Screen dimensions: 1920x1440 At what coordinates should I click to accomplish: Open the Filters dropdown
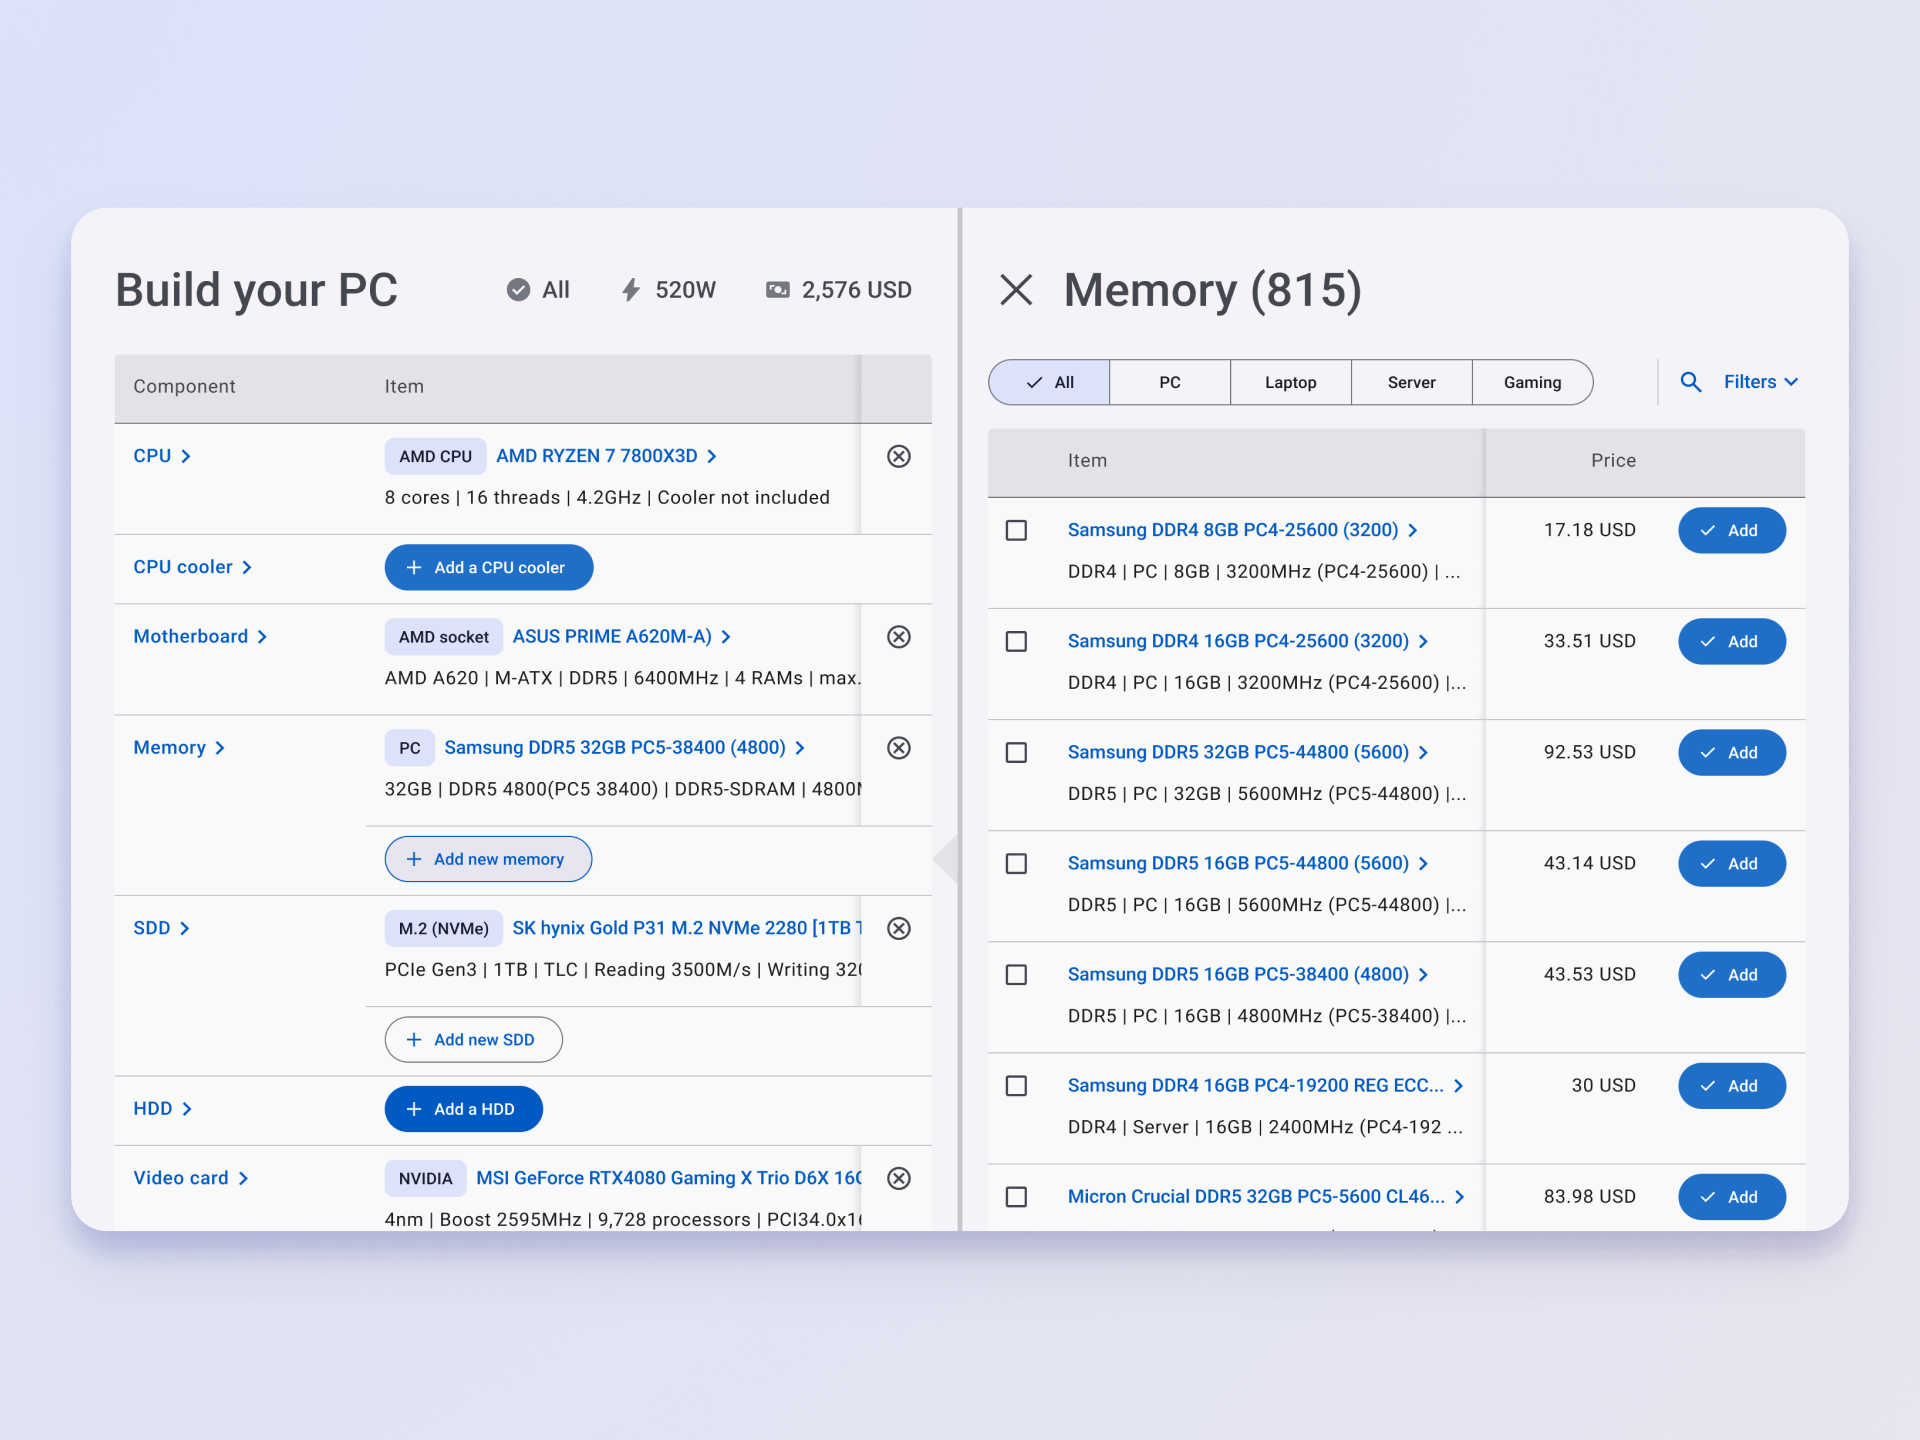tap(1760, 382)
